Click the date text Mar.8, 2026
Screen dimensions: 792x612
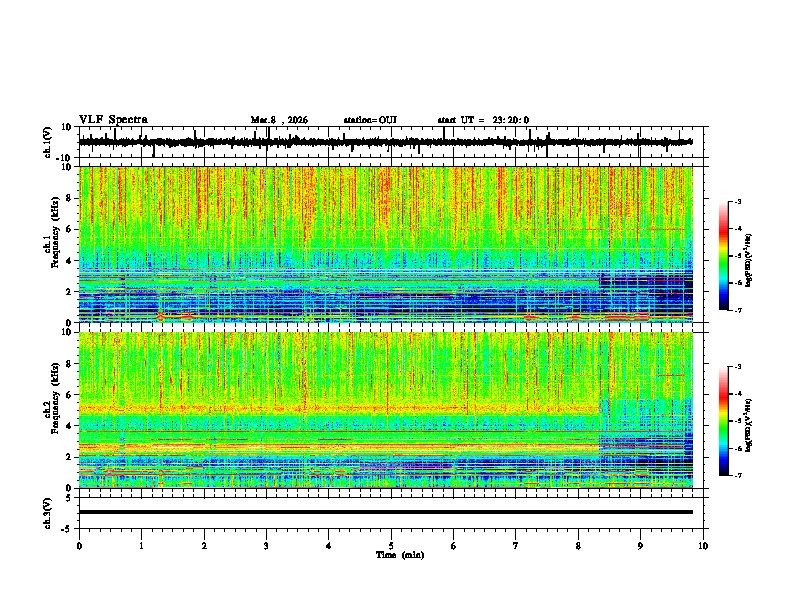(279, 120)
